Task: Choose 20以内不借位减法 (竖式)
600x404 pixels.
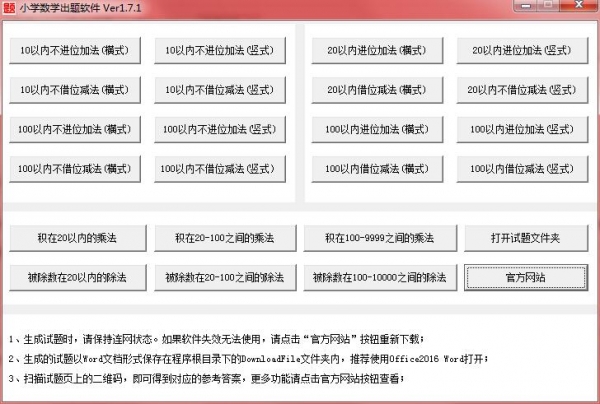Action: tap(522, 90)
